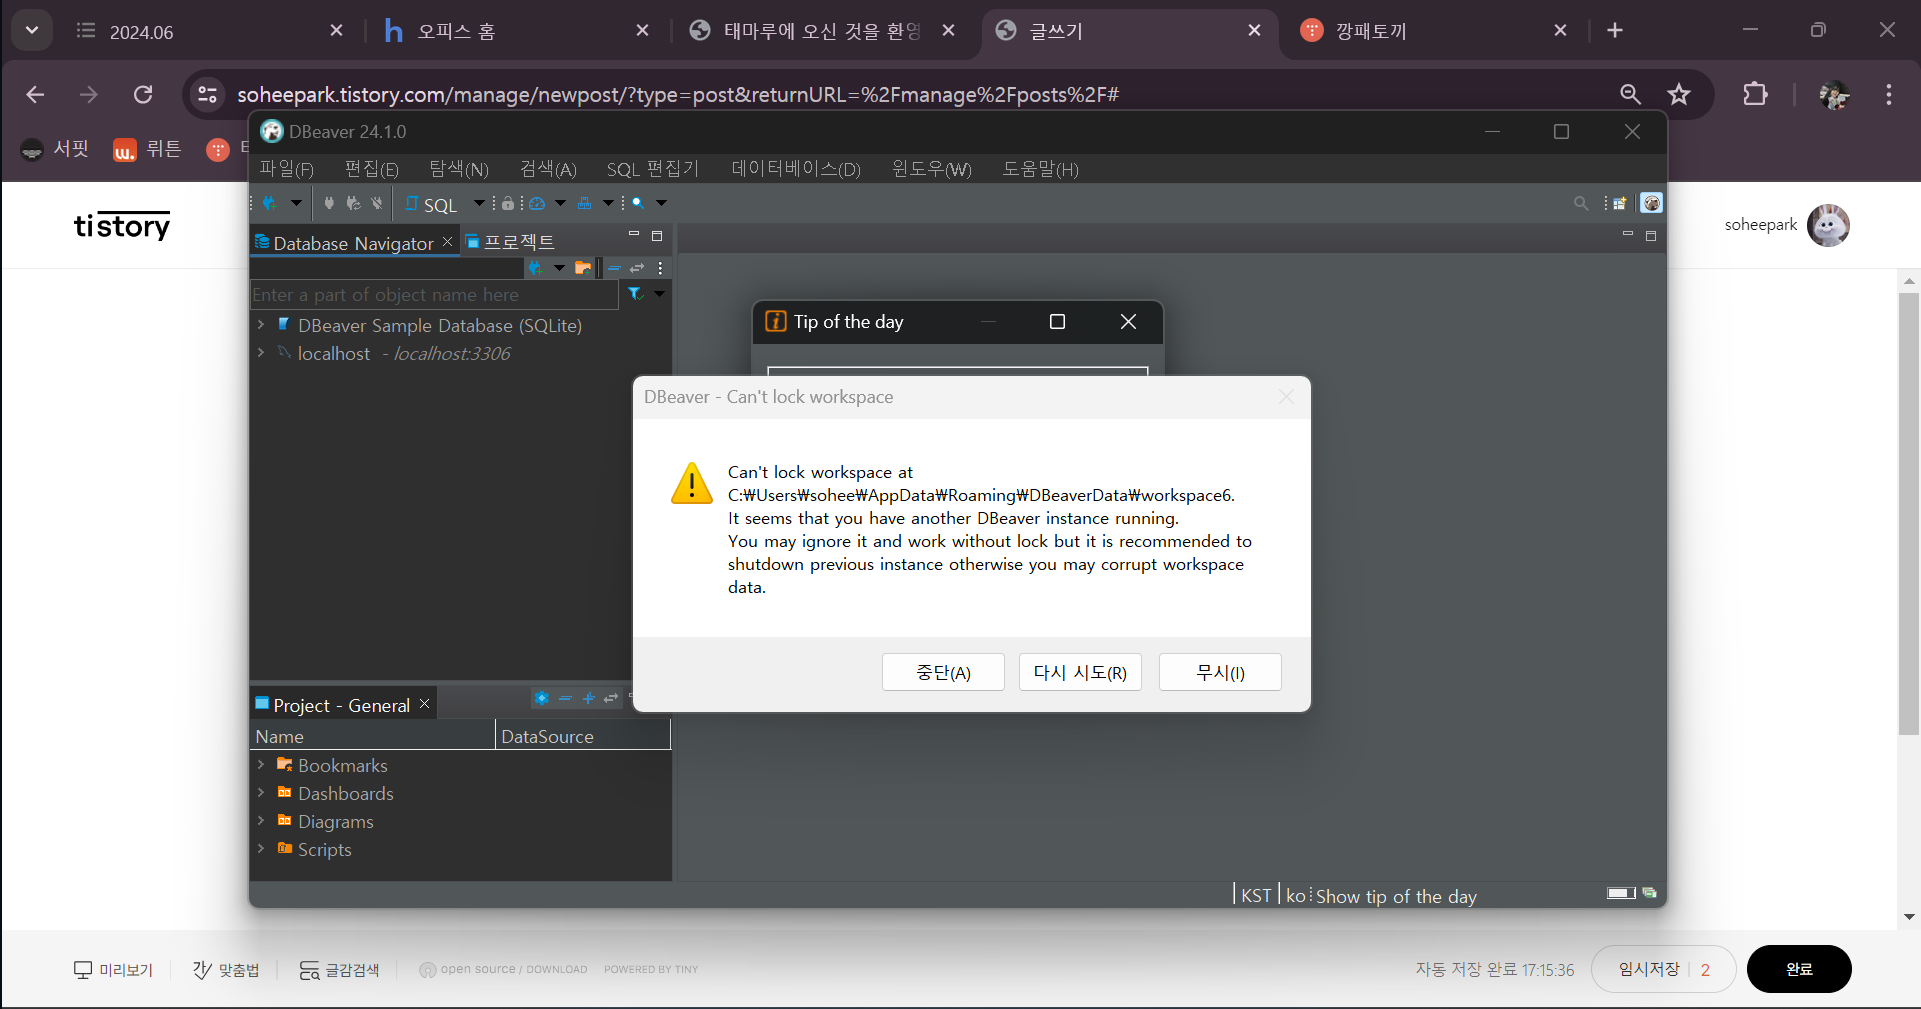Open the 파일(F) menu

click(x=287, y=169)
